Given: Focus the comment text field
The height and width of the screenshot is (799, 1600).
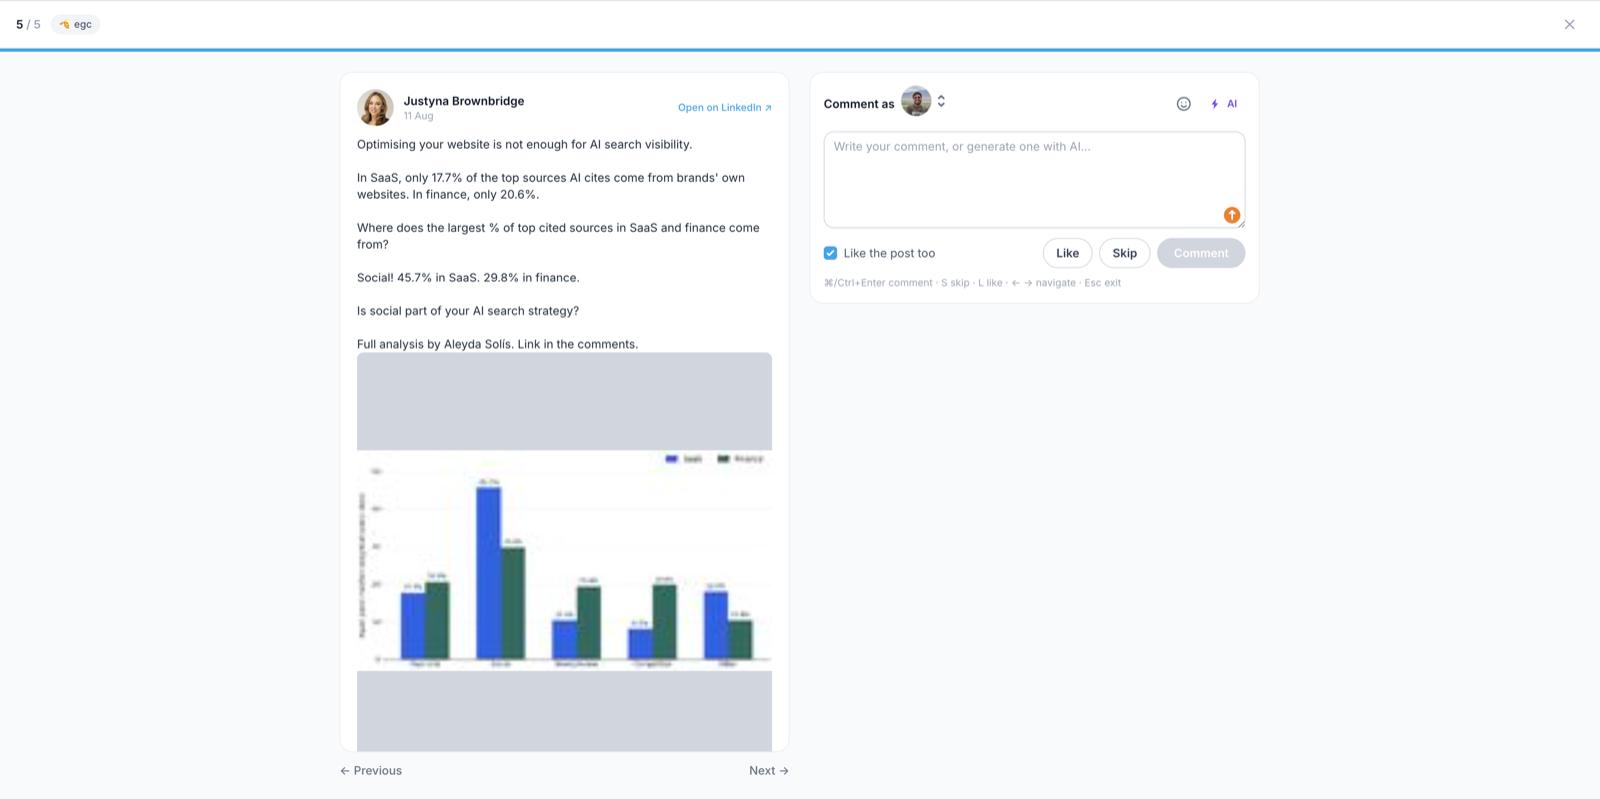Looking at the screenshot, I should click(1034, 179).
